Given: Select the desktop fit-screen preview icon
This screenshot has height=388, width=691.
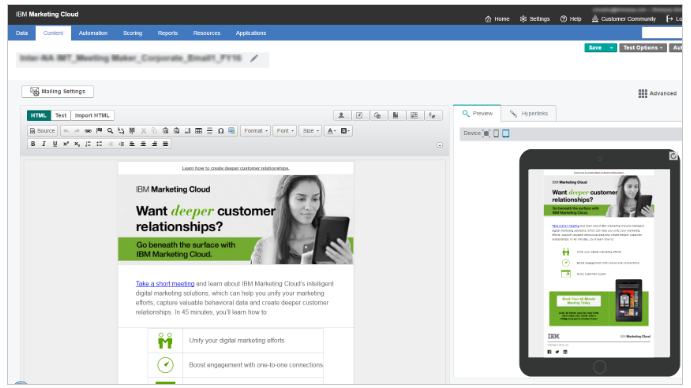Looking at the screenshot, I should (487, 133).
